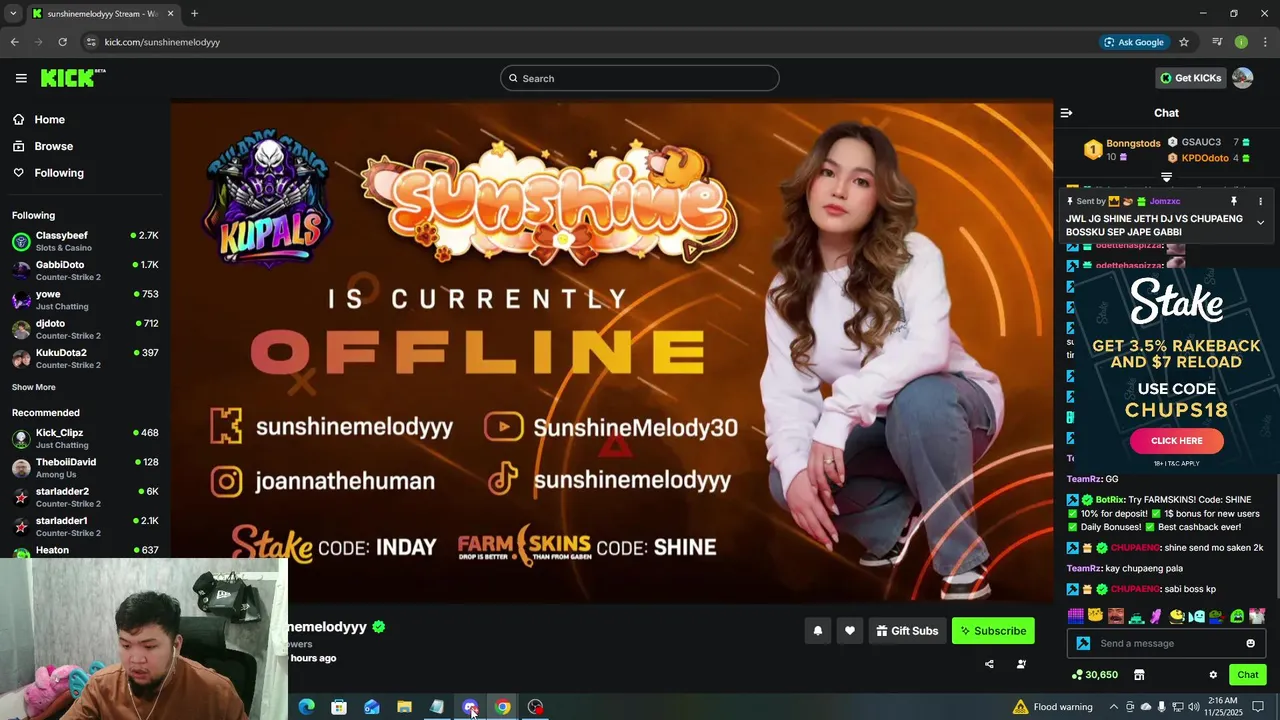
Task: Expand the pinned message chevron
Action: (x=1260, y=223)
